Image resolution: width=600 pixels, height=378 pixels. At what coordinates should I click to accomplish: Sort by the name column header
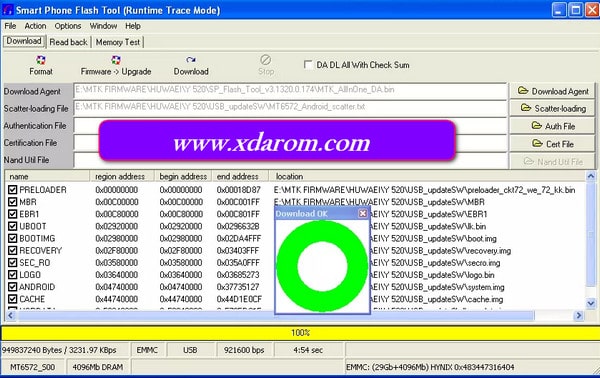click(47, 176)
